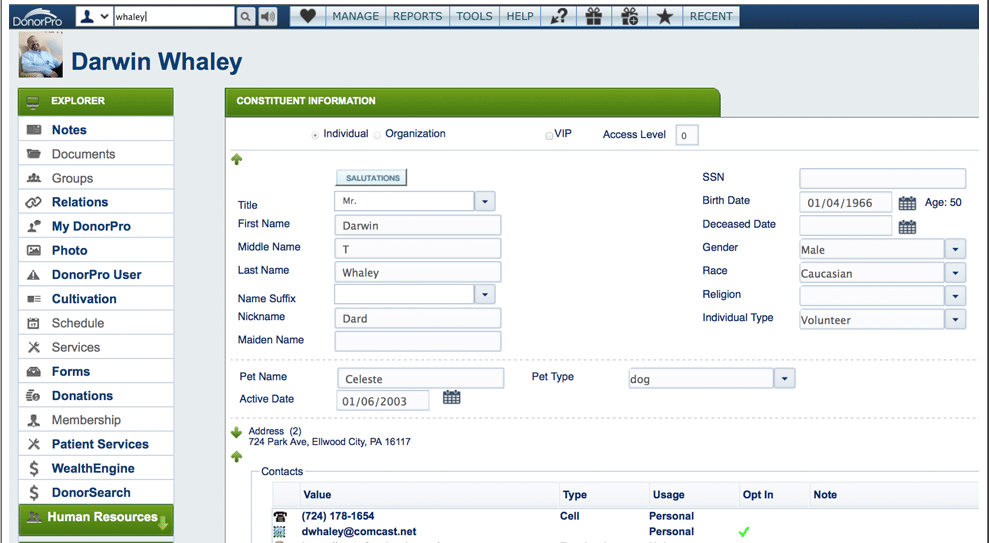Screen dimensions: 989x543
Task: Open Donations in Explorer sidebar
Action: (x=96, y=396)
